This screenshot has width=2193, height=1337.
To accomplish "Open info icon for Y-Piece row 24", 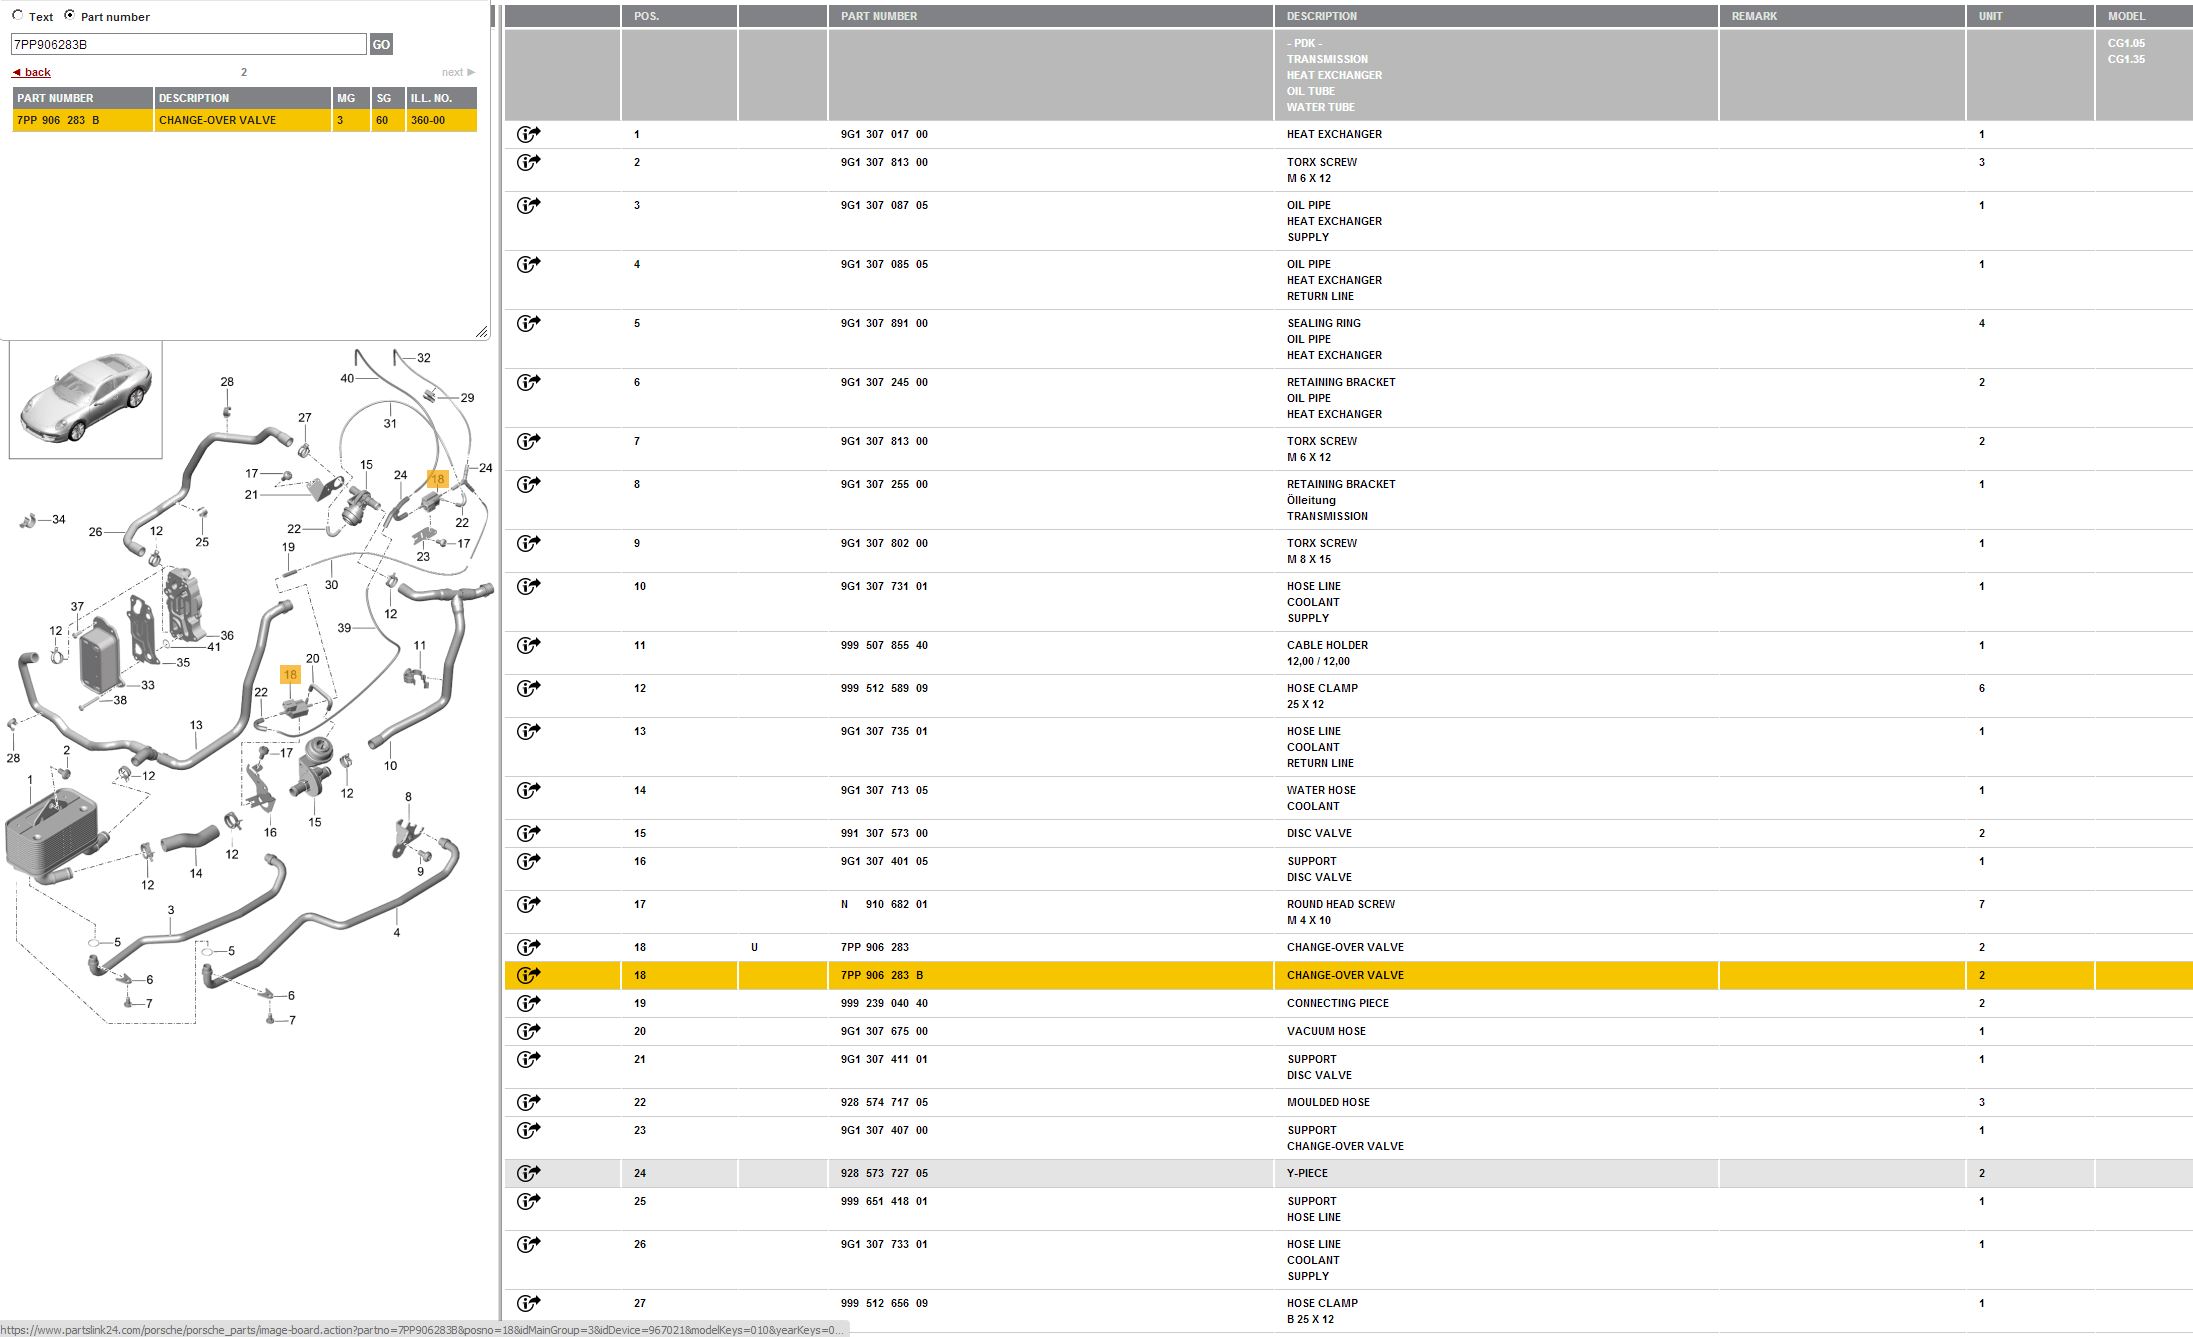I will click(528, 1173).
